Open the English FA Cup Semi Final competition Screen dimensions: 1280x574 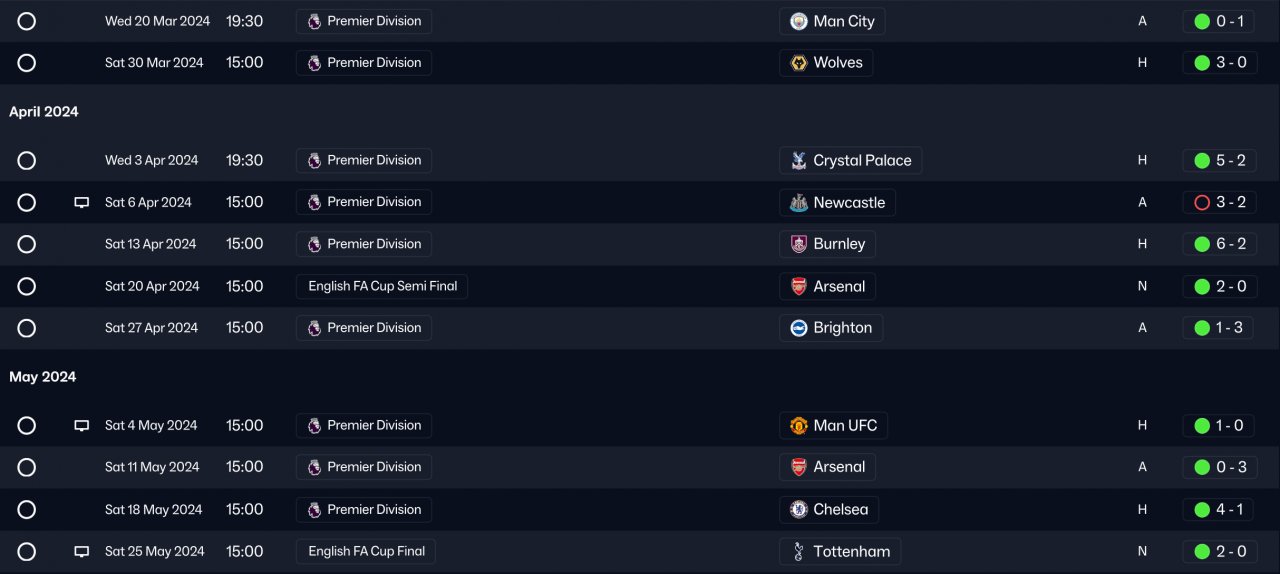coord(382,286)
